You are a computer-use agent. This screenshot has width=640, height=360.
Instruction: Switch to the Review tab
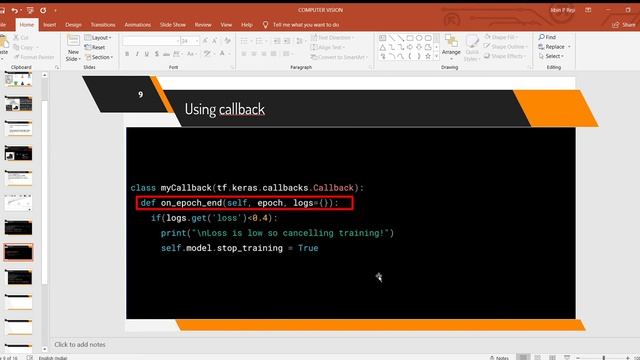pyautogui.click(x=203, y=25)
